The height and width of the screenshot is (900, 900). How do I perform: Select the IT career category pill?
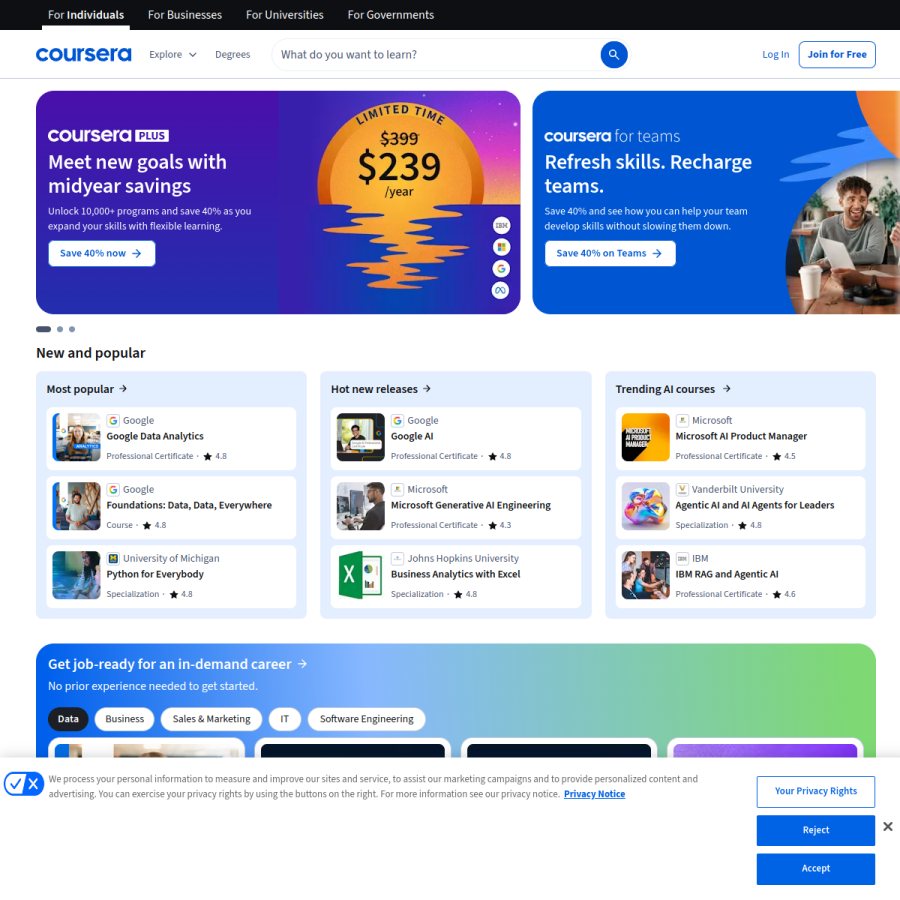tap(285, 719)
